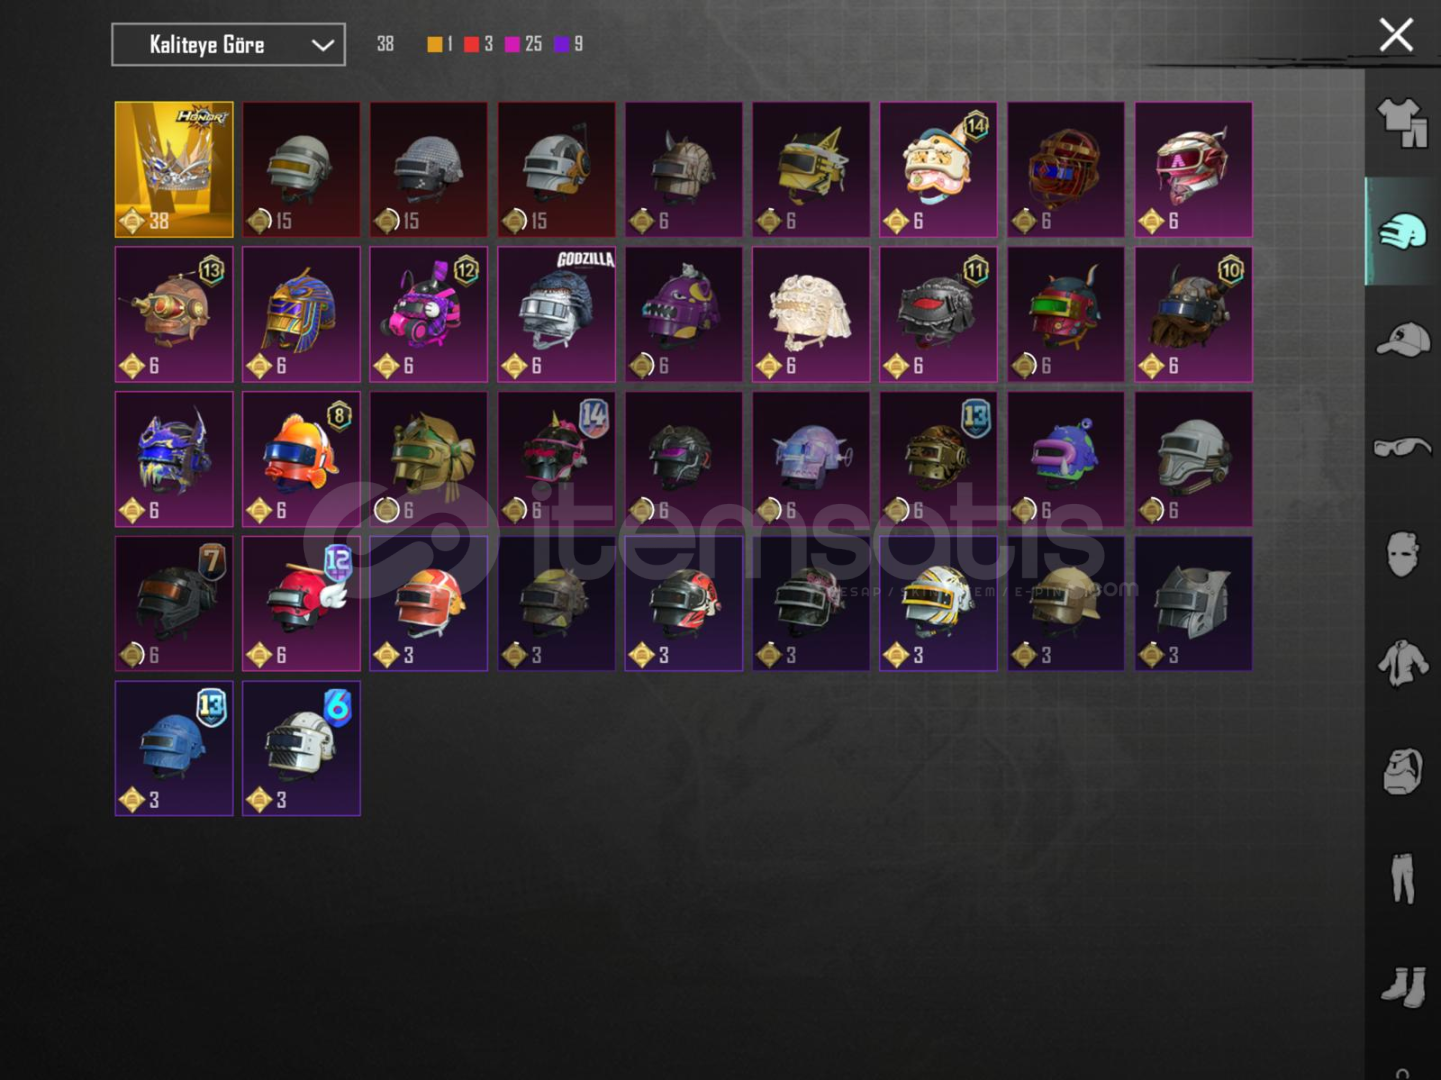Select the helmet category icon in sidebar
Screen dimensions: 1441x1080
point(1402,233)
